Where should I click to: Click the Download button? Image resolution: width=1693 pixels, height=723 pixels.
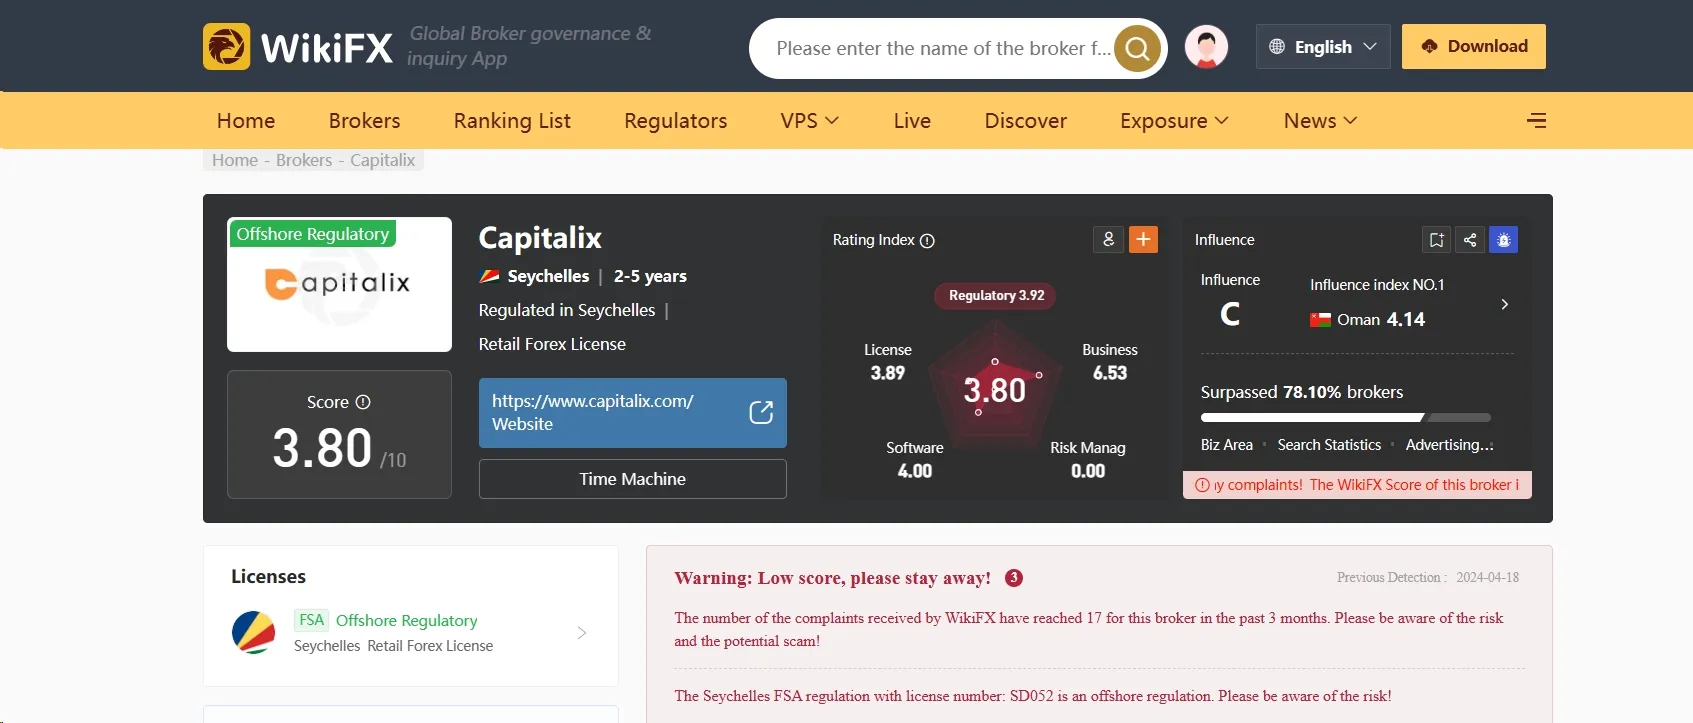(1474, 47)
